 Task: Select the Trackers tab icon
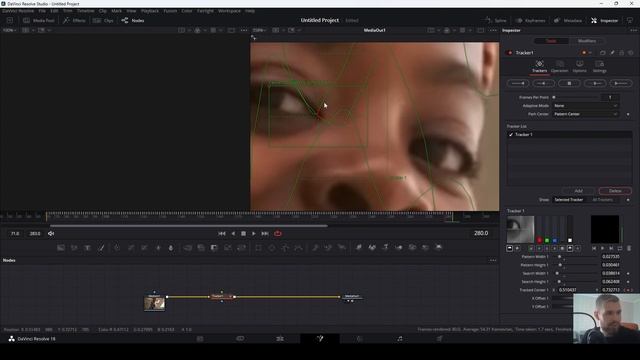[x=539, y=67]
